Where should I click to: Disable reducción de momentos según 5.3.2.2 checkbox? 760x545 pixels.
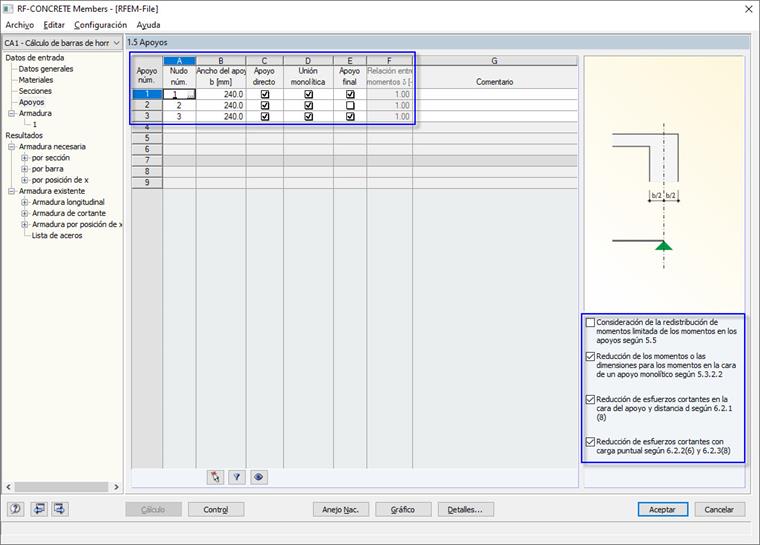tap(590, 356)
